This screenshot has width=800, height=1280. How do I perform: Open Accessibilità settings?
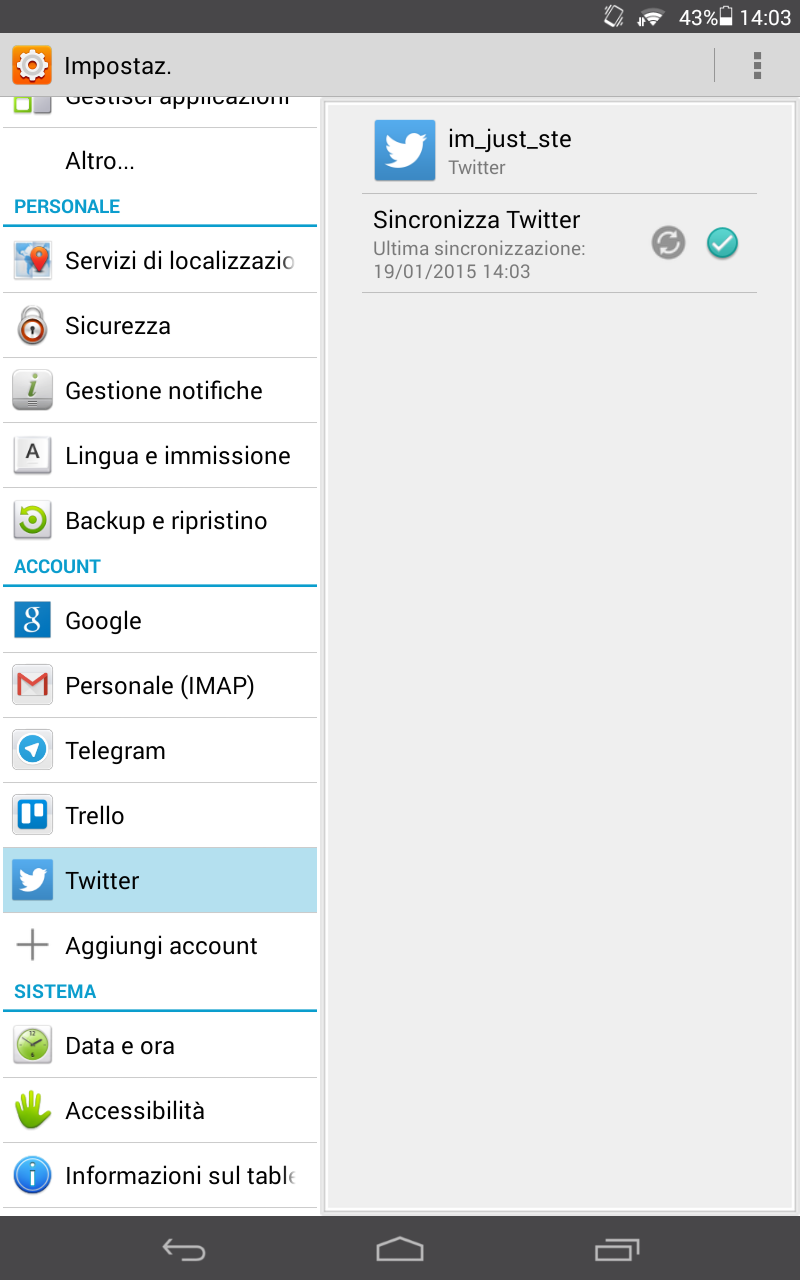(x=160, y=1111)
